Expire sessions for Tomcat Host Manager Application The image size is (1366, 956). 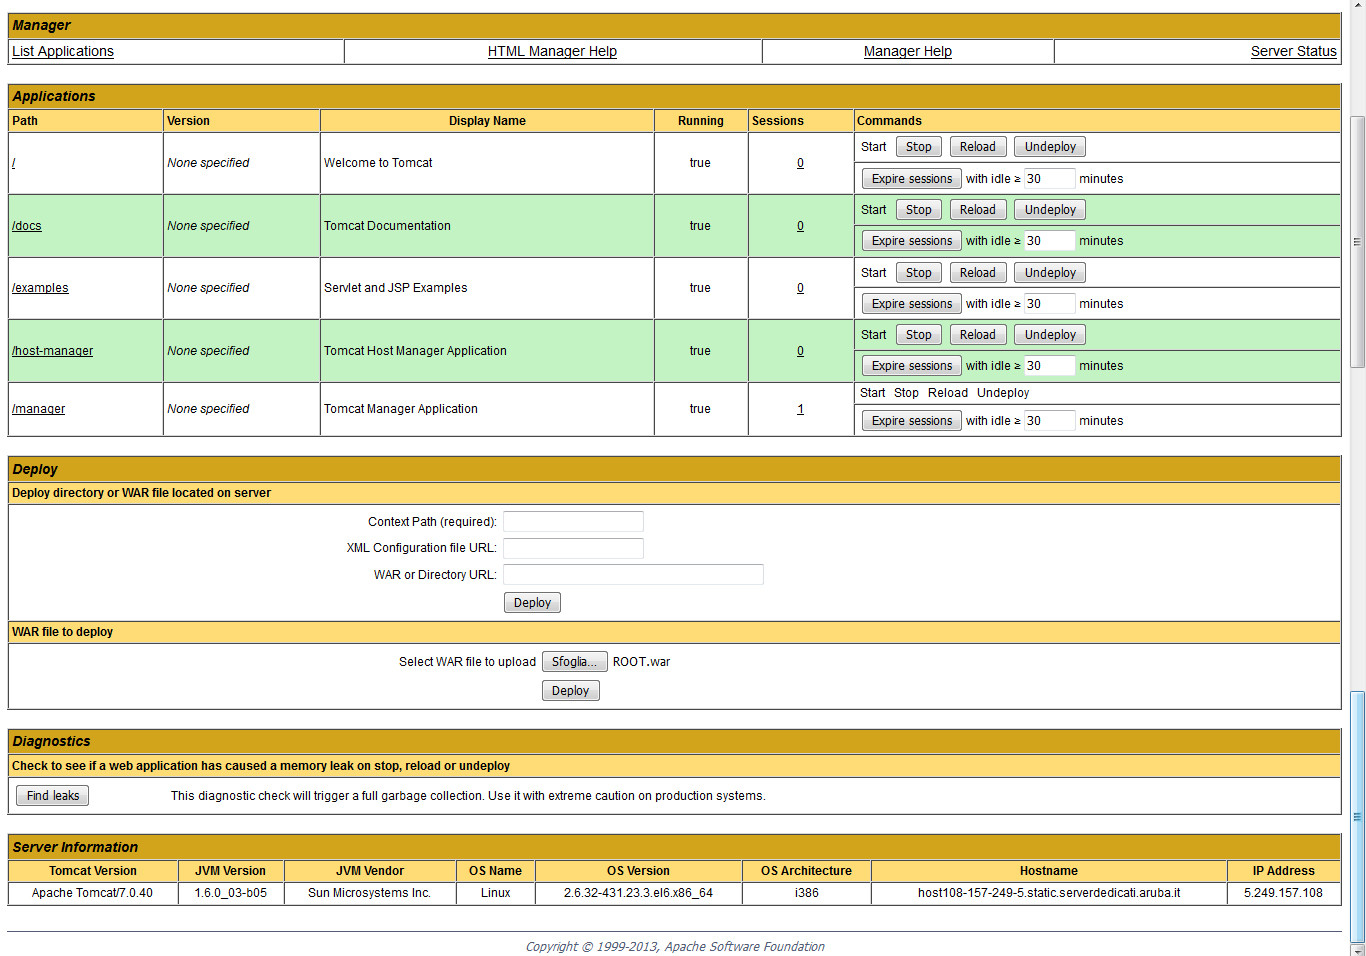pyautogui.click(x=912, y=366)
